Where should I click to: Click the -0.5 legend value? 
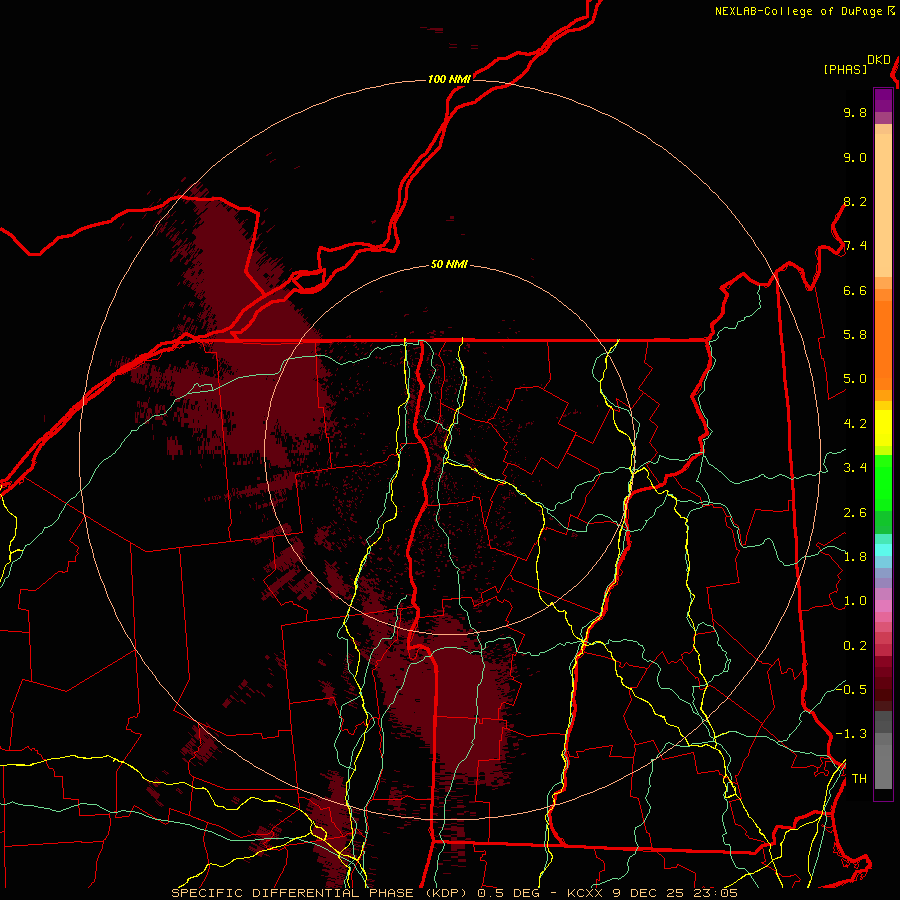click(x=851, y=690)
